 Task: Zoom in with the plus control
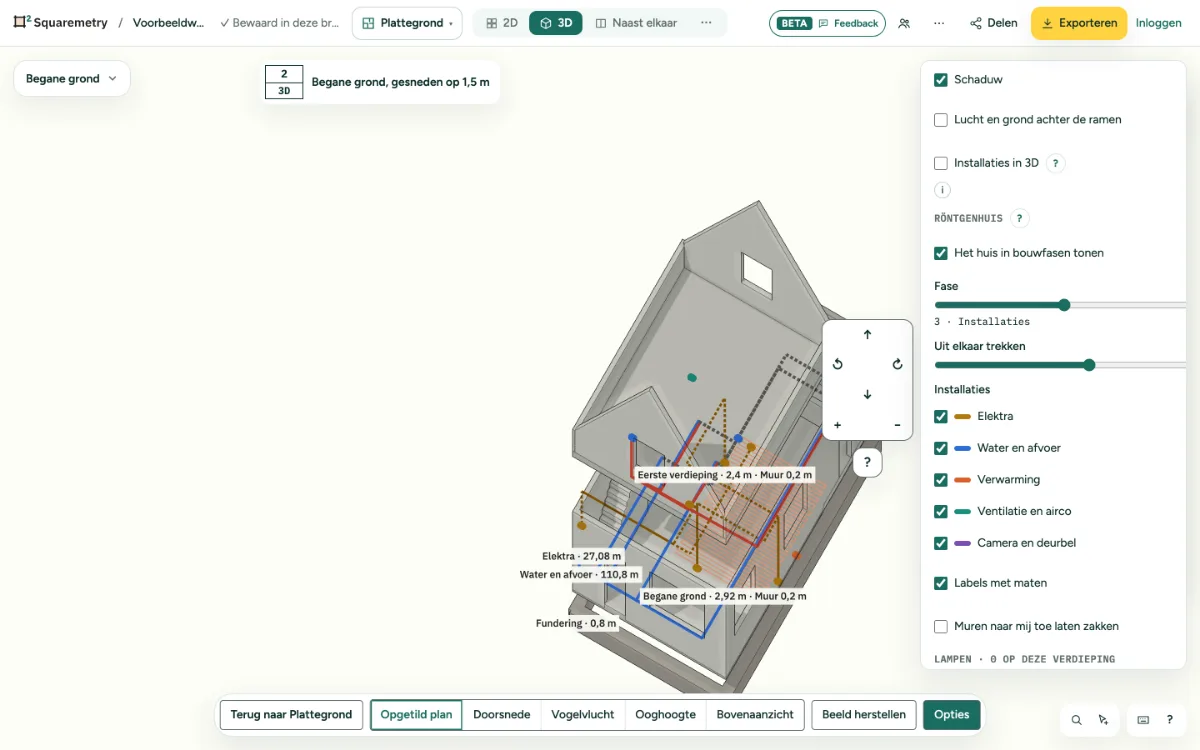tap(838, 425)
